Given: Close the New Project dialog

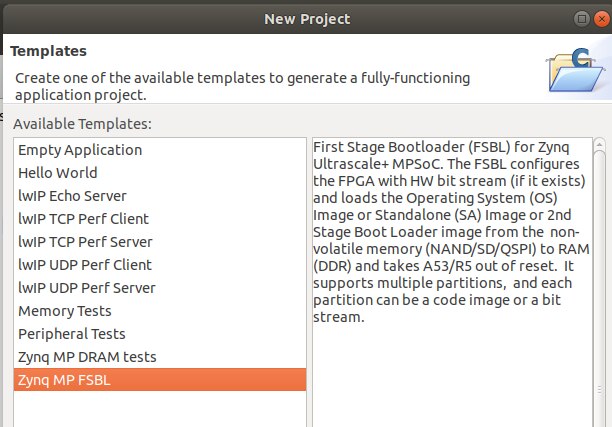Looking at the screenshot, I should [x=601, y=18].
